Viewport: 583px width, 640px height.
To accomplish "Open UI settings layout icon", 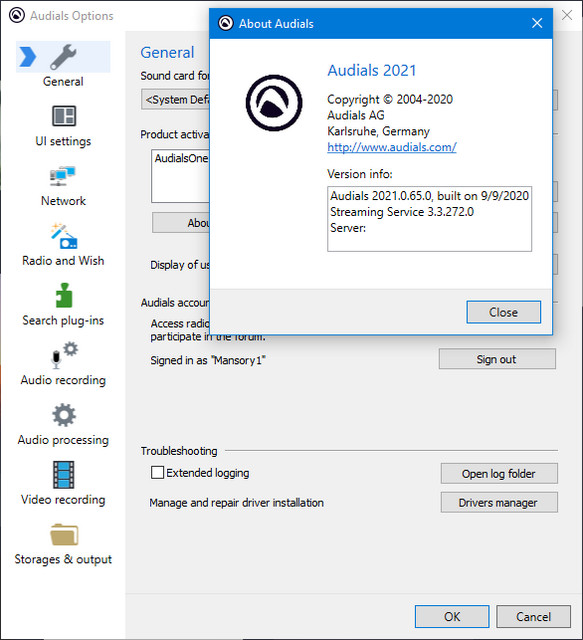I will coord(64,116).
